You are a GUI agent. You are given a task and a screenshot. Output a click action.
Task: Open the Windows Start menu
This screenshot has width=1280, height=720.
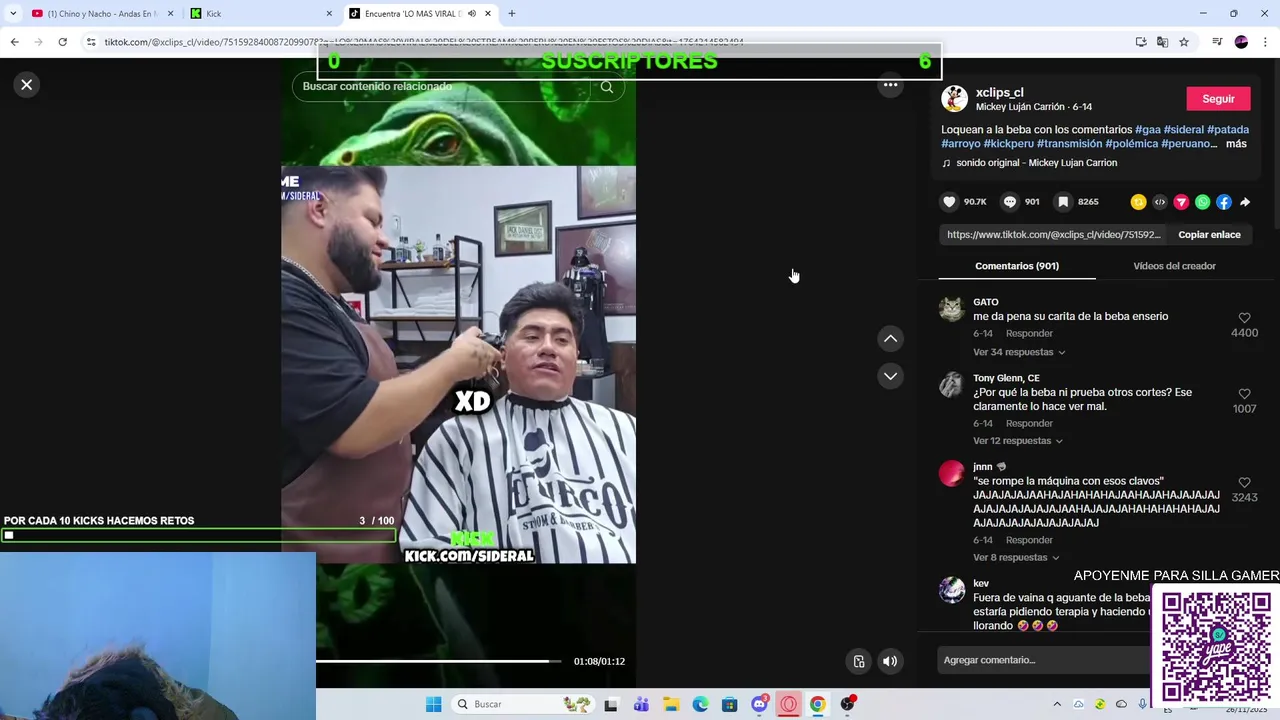(x=433, y=704)
